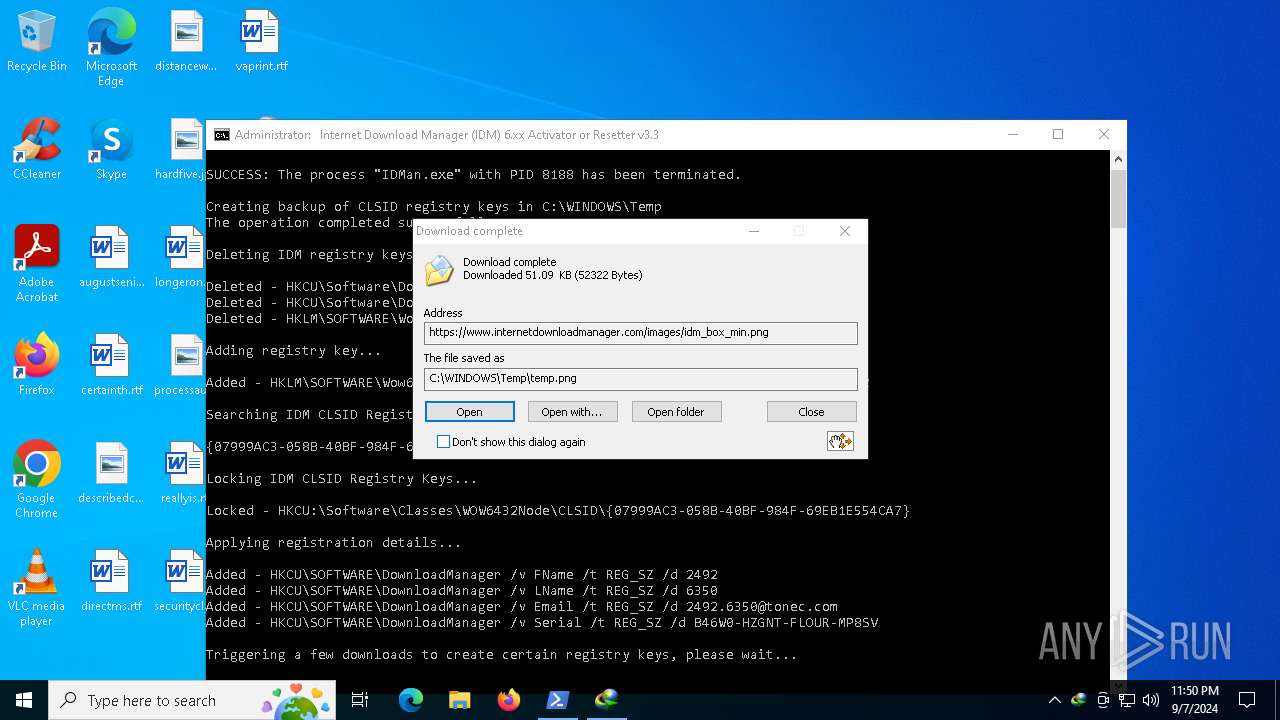This screenshot has height=720, width=1280.
Task: Open the notification center
Action: coord(1247,700)
